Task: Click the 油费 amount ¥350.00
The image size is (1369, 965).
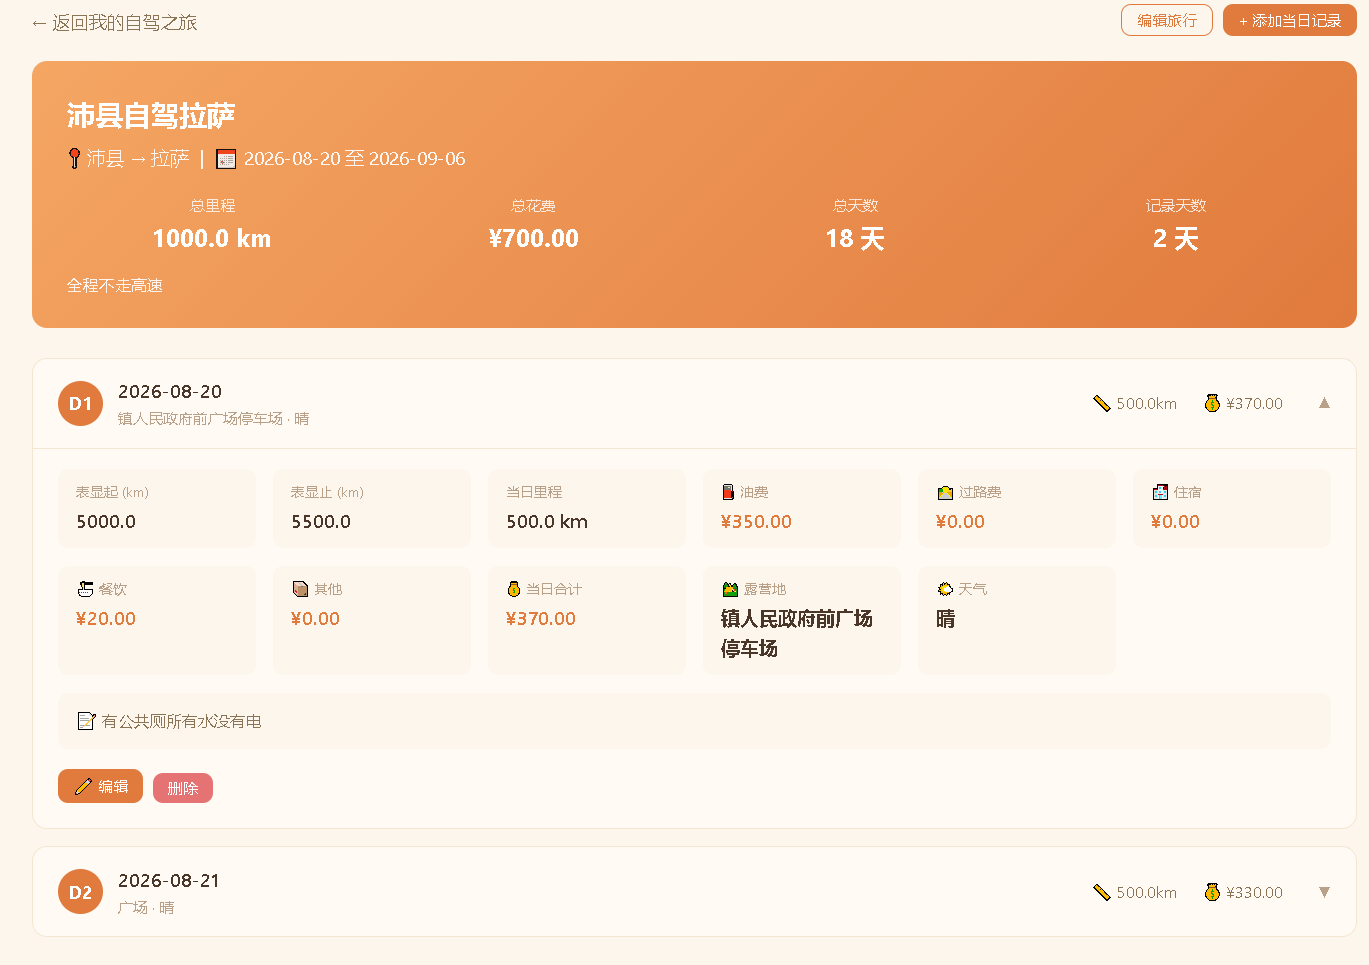Action: tap(756, 521)
